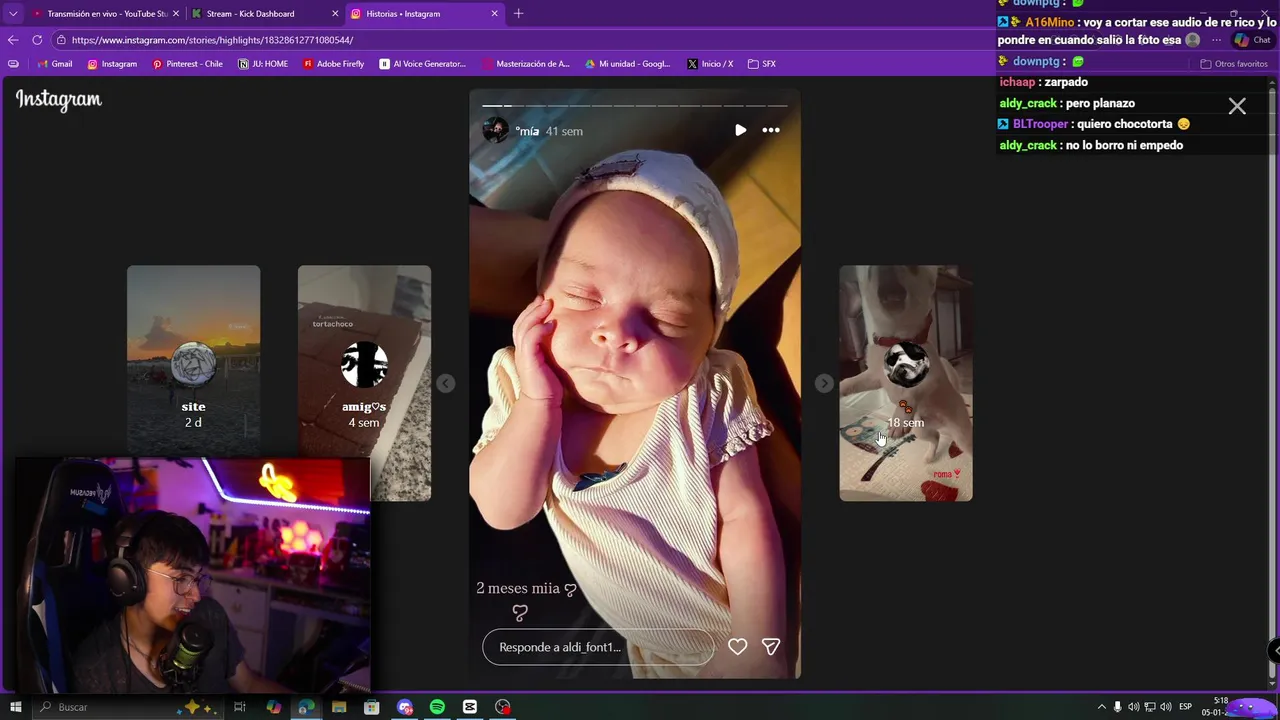Screen dimensions: 1280x720
Task: Open a new browser tab
Action: click(518, 14)
